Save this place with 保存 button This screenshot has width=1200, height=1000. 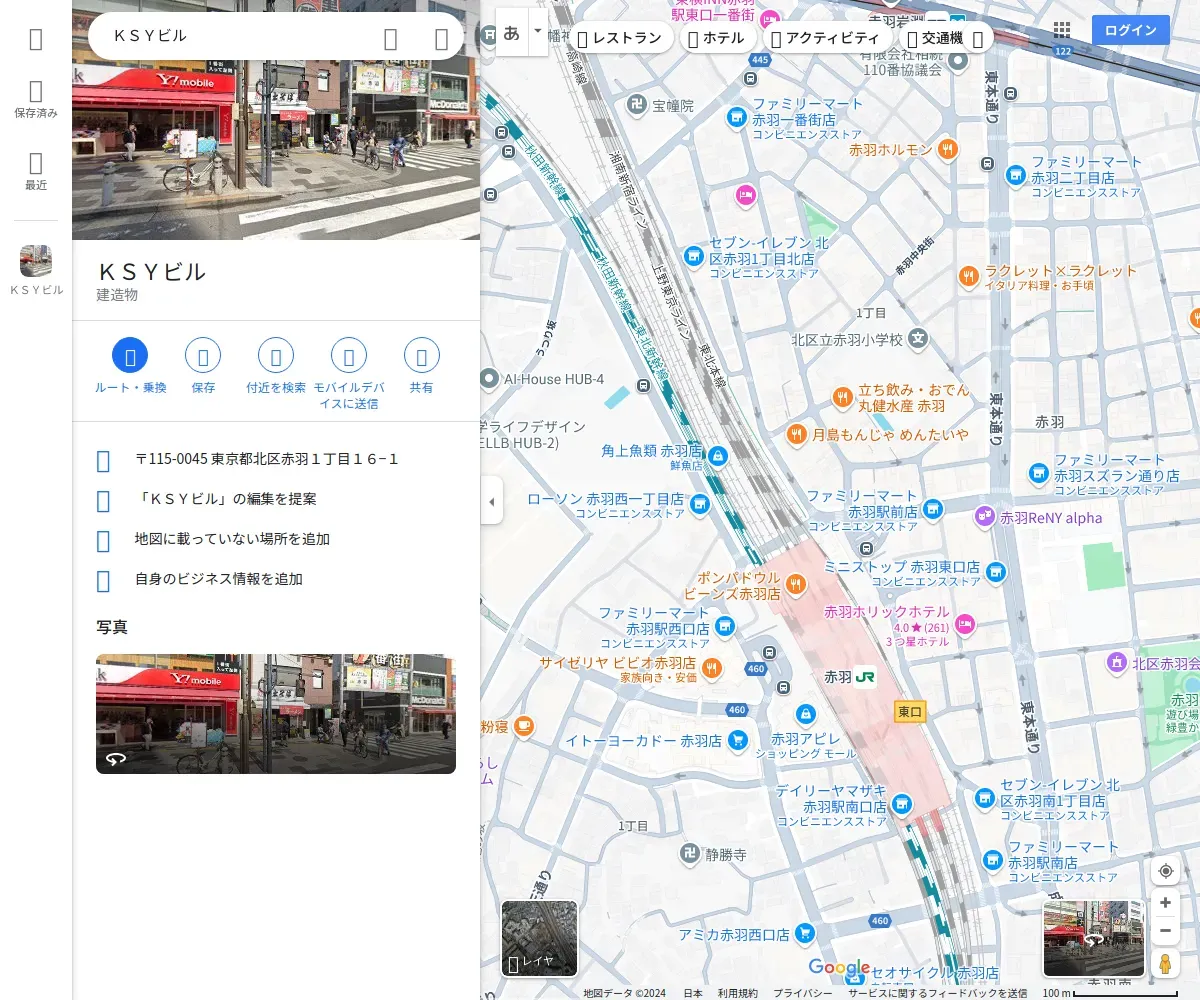pos(203,365)
